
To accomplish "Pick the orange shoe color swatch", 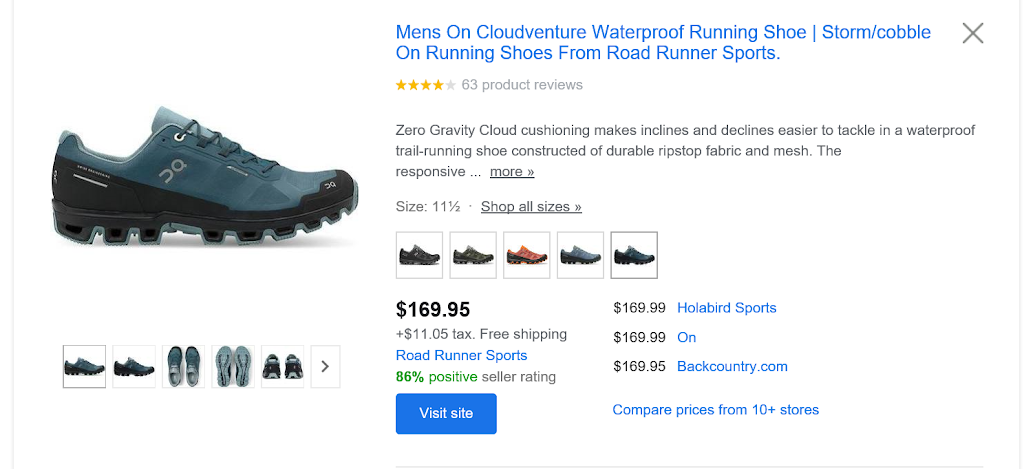I will click(527, 255).
